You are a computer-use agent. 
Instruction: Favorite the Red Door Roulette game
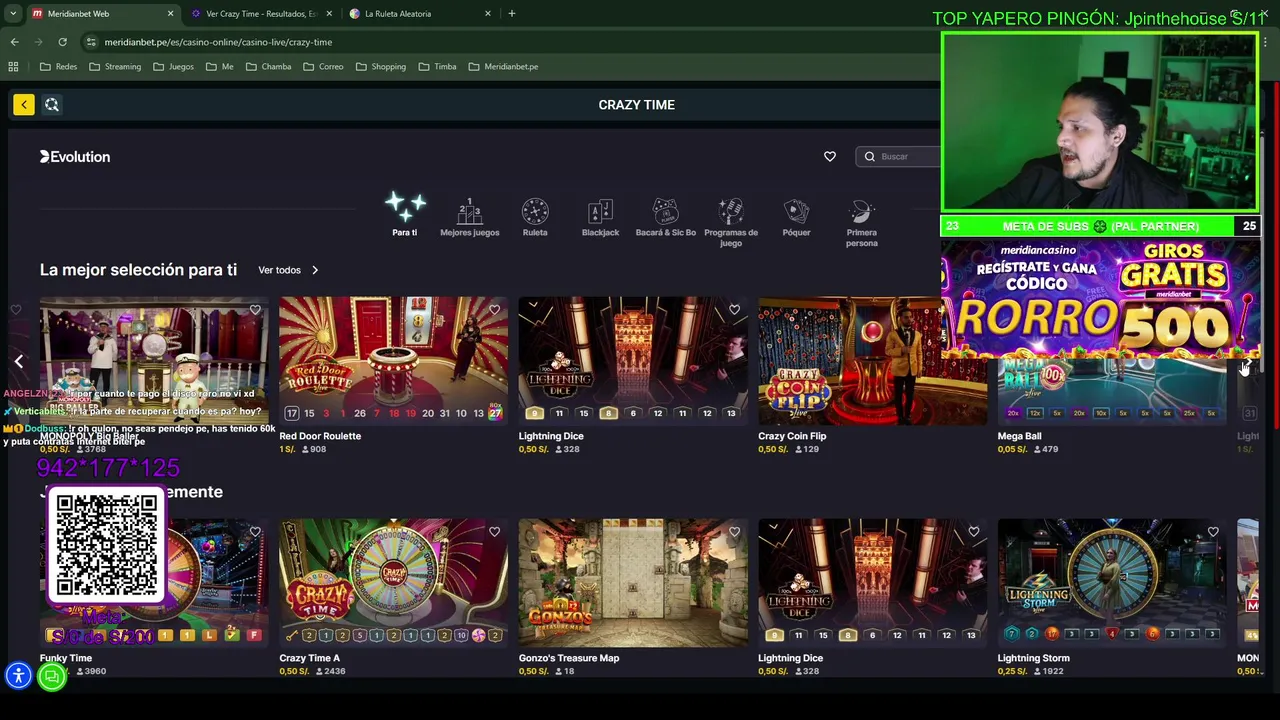(495, 310)
